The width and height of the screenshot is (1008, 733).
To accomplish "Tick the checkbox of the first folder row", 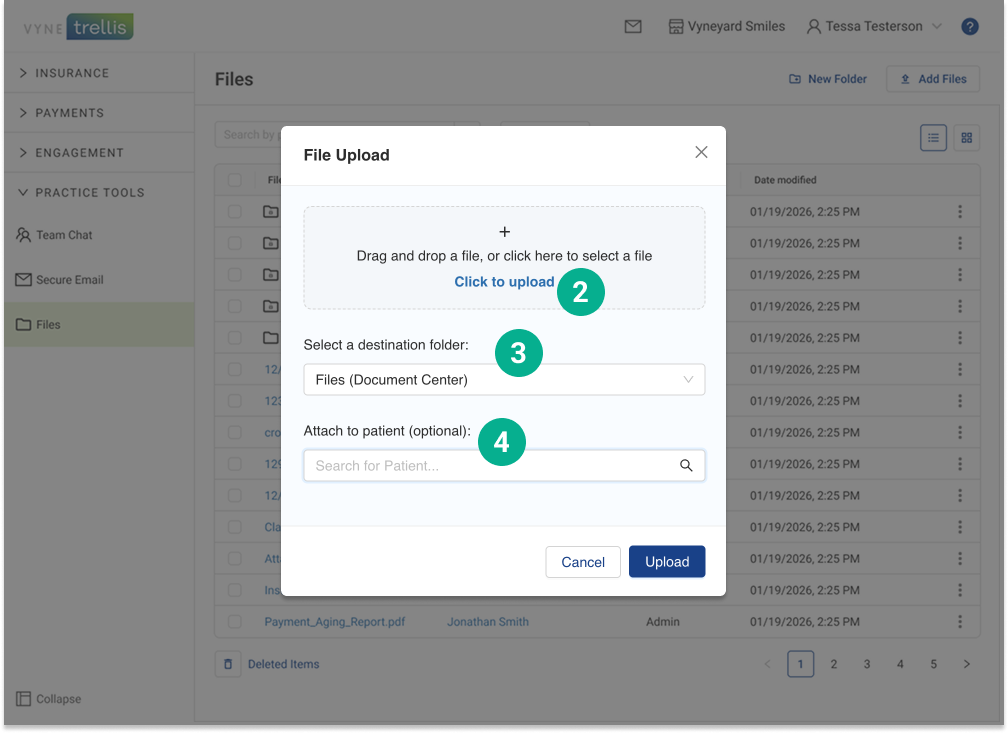I will pos(234,212).
